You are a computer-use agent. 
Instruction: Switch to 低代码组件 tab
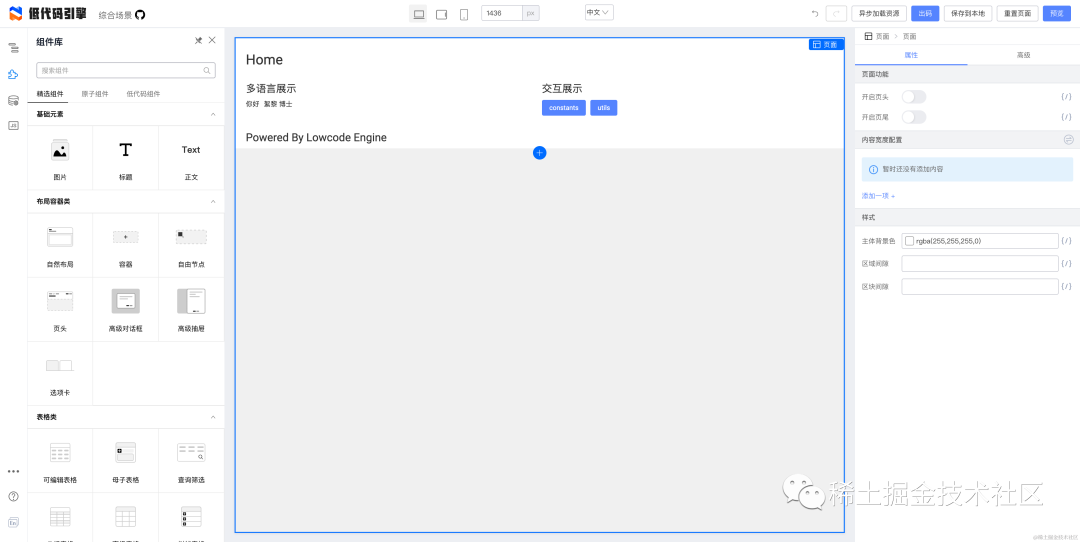[x=143, y=94]
